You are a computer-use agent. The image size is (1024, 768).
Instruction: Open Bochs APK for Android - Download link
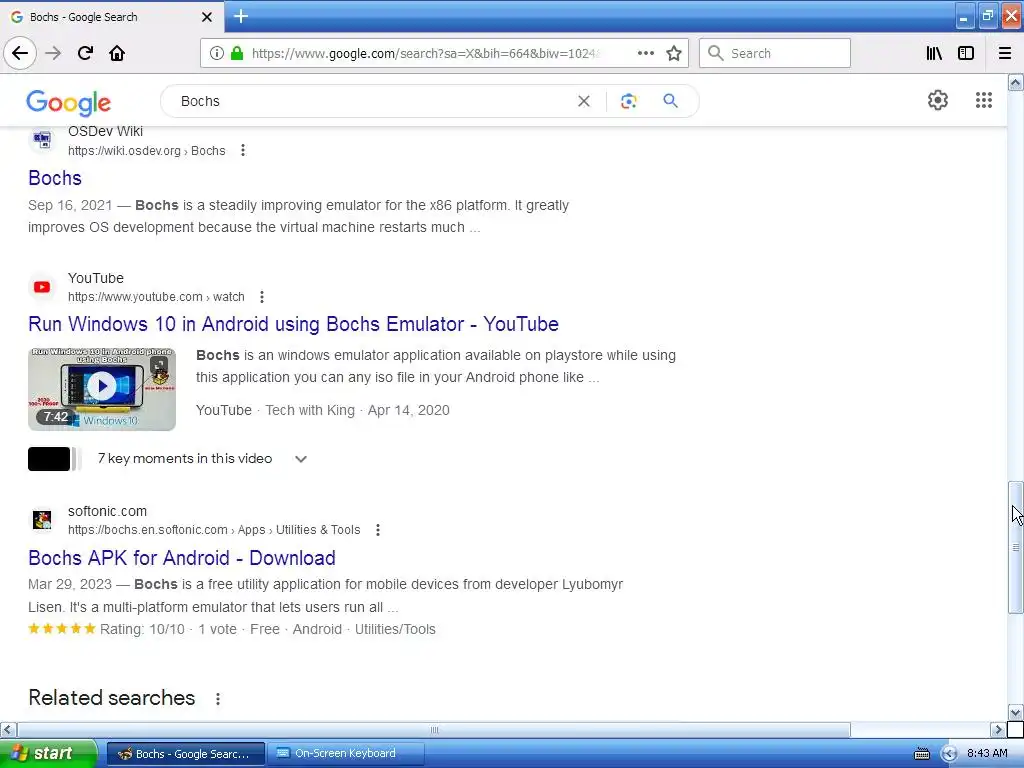click(x=182, y=558)
